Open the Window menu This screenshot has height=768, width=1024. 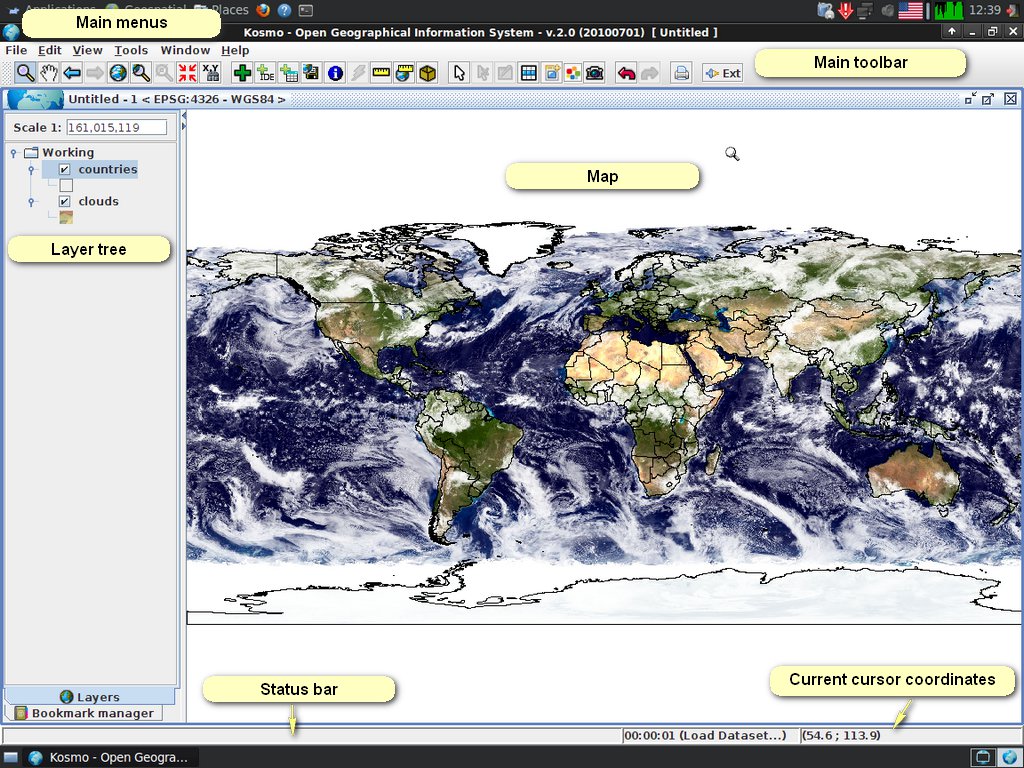pos(185,50)
